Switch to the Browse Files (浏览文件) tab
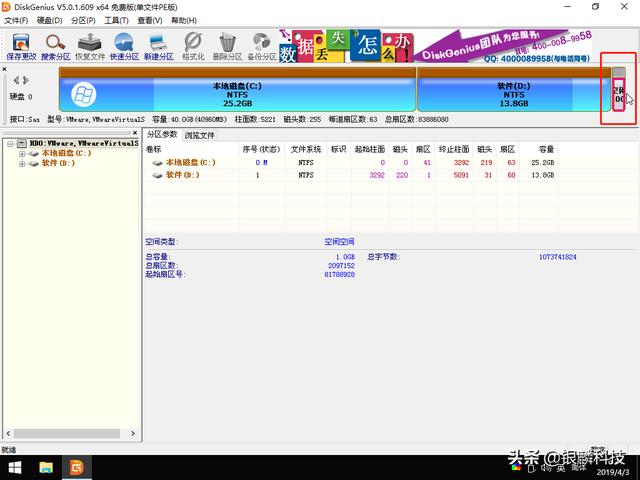 [x=199, y=135]
